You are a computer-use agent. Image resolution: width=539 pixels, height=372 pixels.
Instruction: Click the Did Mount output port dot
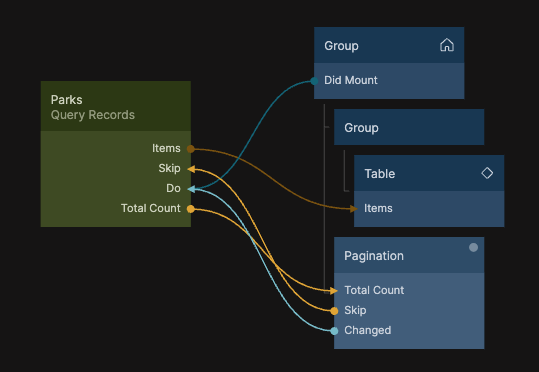314,81
